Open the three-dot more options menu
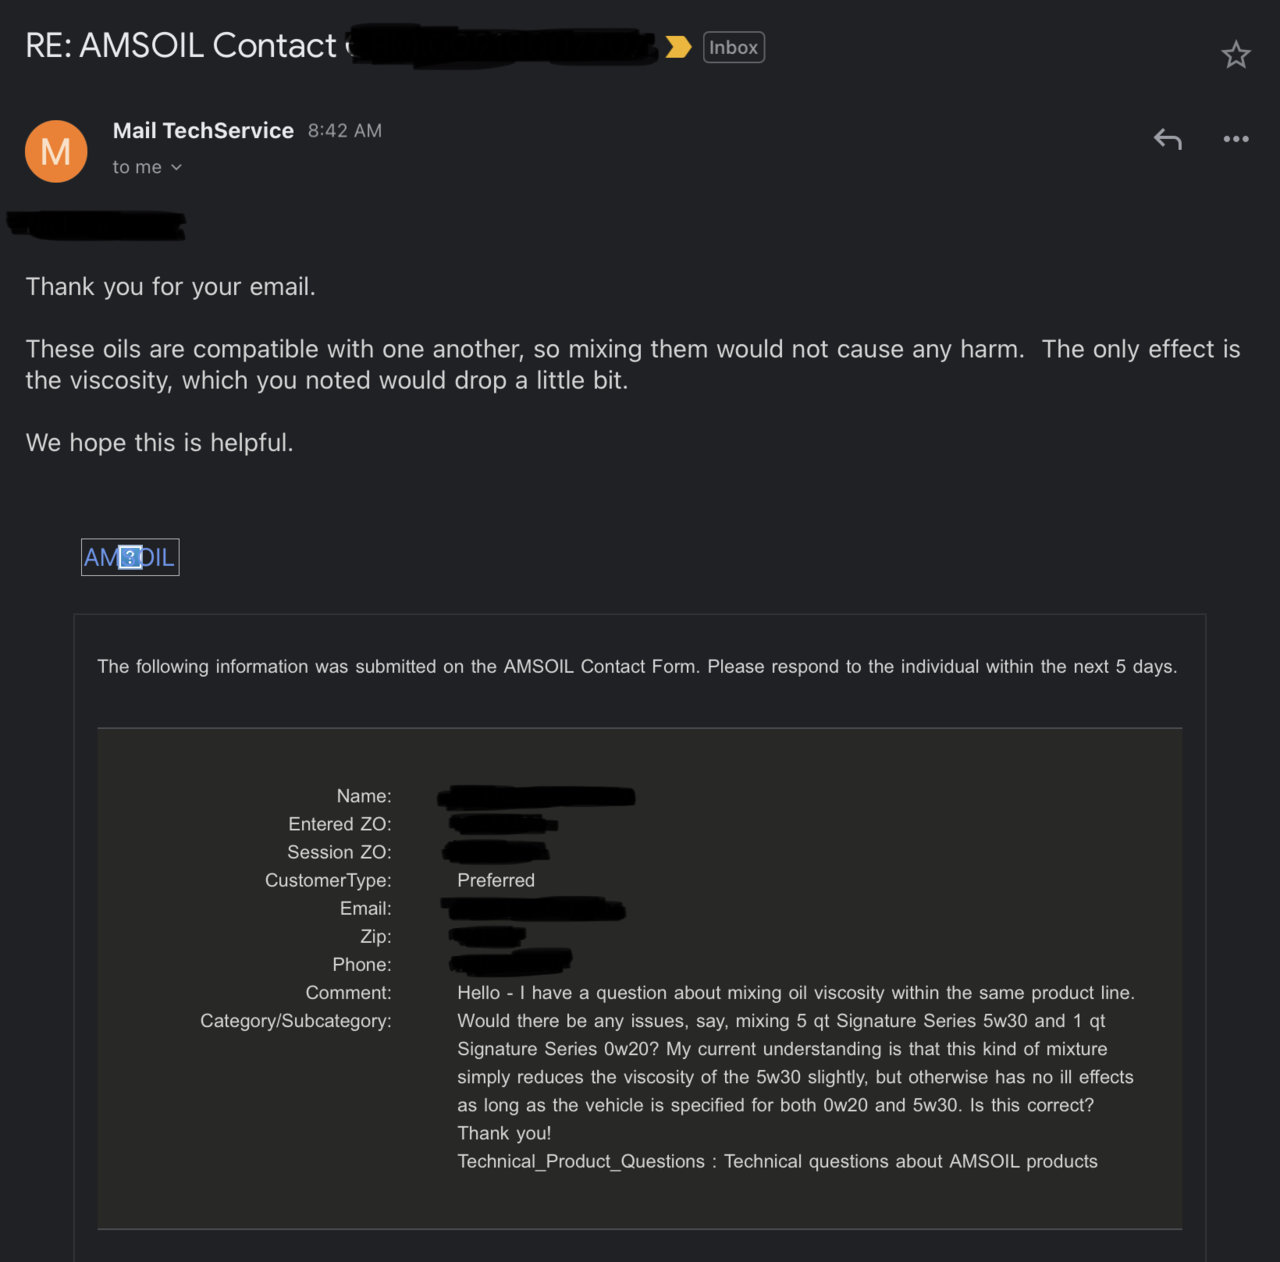 tap(1236, 139)
